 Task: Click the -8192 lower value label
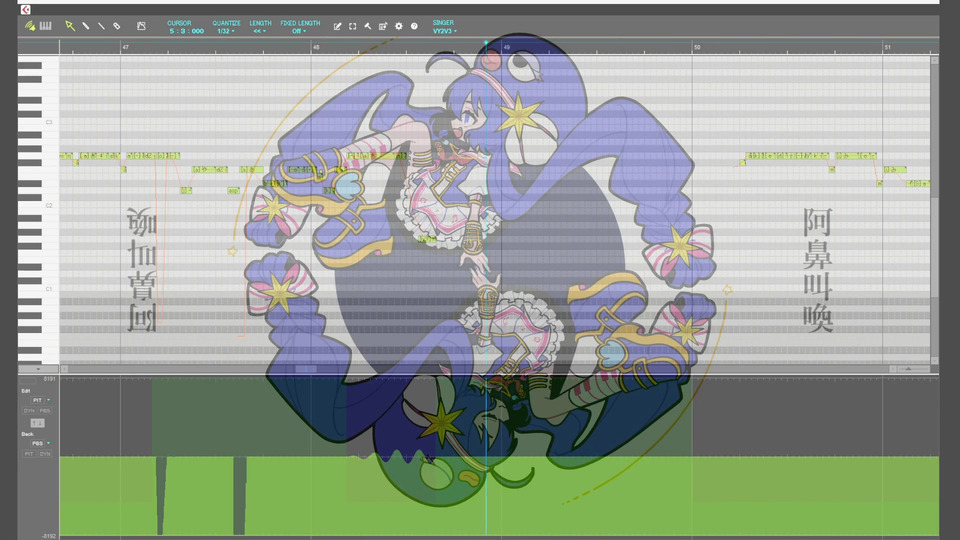click(48, 536)
